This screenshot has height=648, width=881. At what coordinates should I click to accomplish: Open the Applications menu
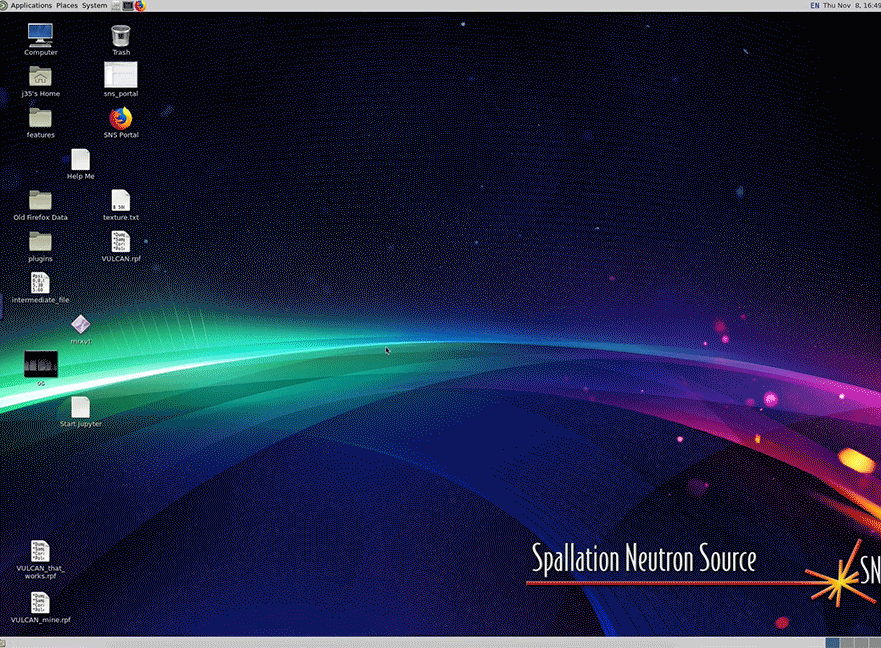30,5
